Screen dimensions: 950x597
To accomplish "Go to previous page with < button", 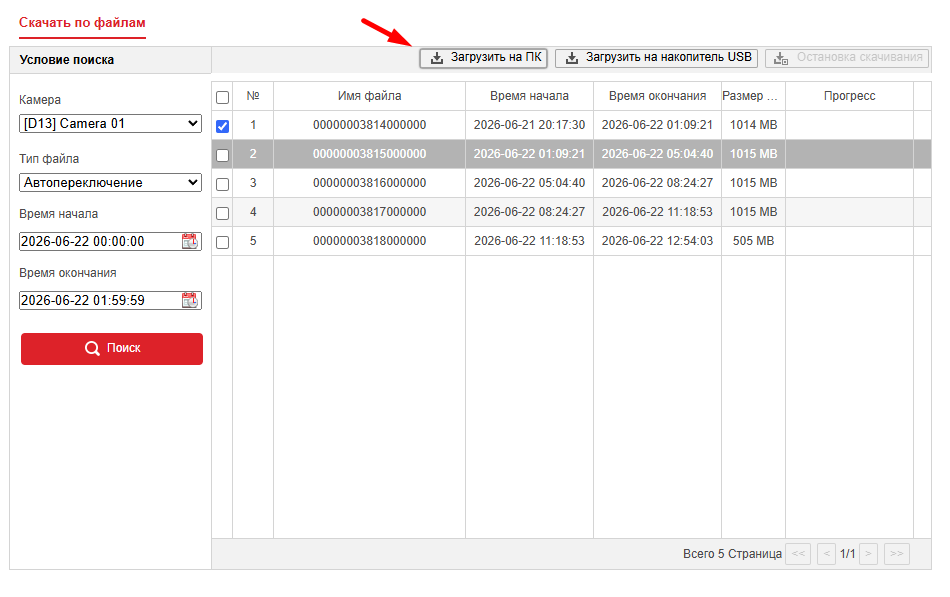I will (x=826, y=554).
